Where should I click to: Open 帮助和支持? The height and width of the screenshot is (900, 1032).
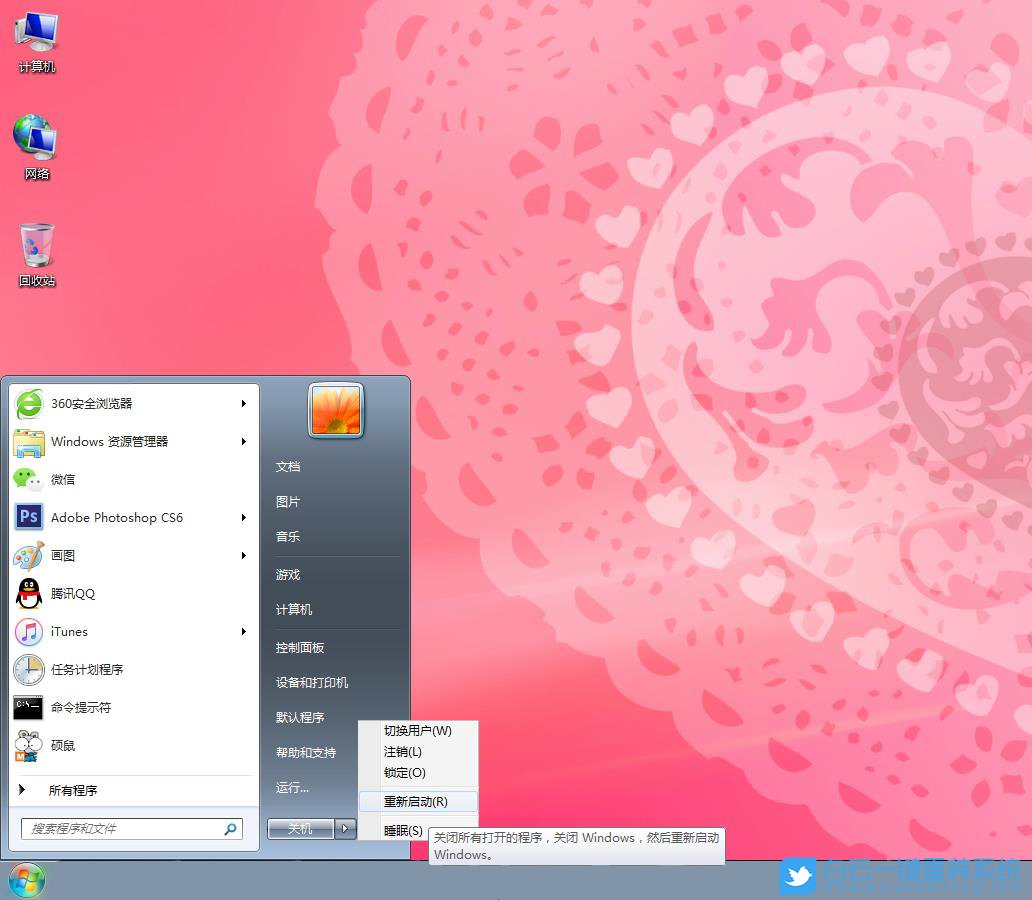(306, 752)
